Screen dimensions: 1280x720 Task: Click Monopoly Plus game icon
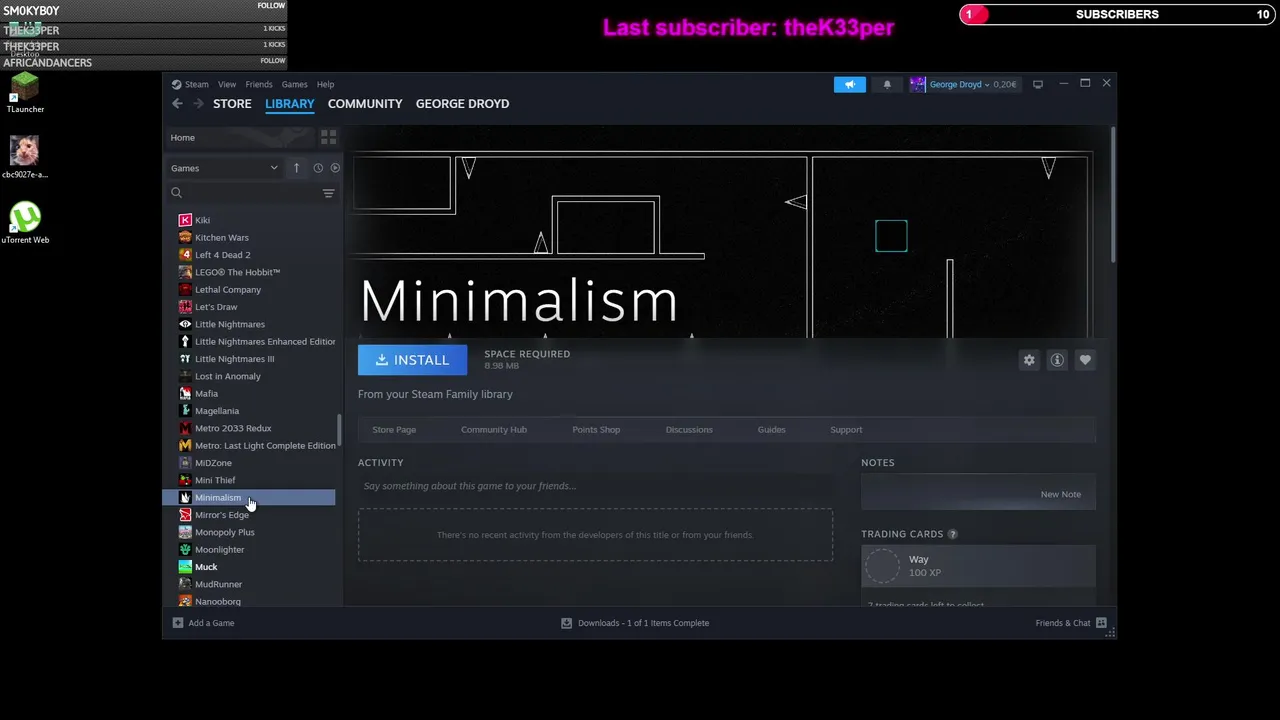[185, 532]
